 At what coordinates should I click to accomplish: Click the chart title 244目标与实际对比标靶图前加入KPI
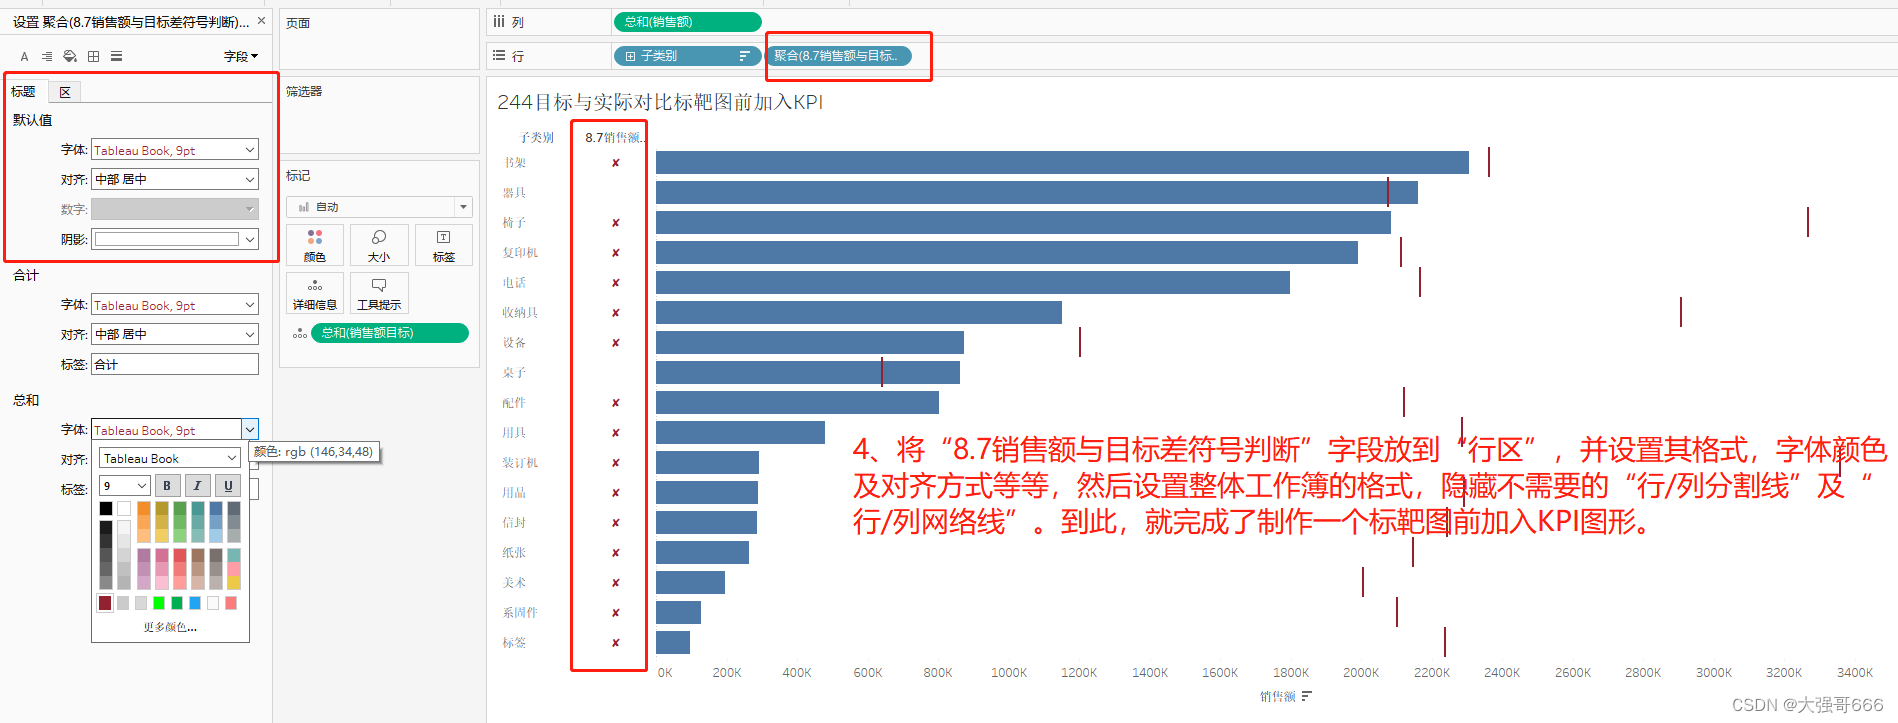pos(660,102)
